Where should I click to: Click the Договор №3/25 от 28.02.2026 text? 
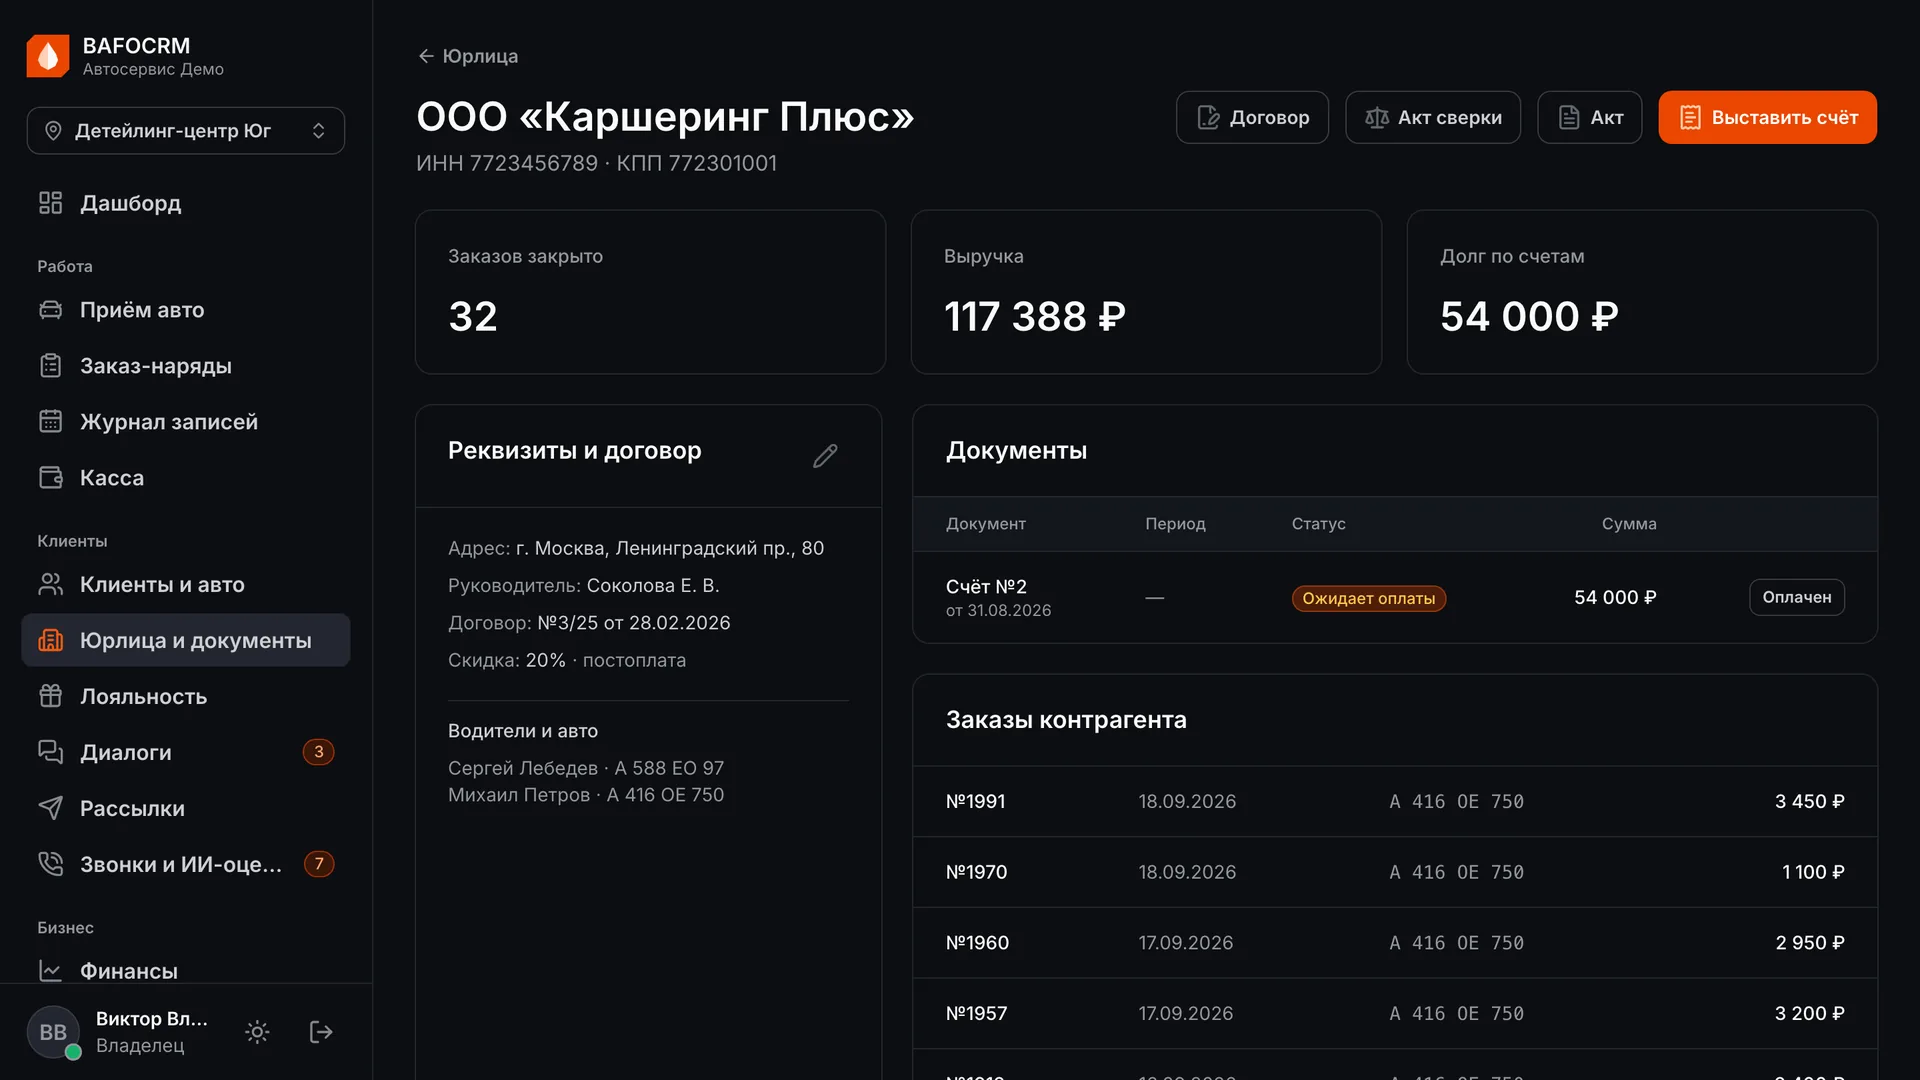589,623
